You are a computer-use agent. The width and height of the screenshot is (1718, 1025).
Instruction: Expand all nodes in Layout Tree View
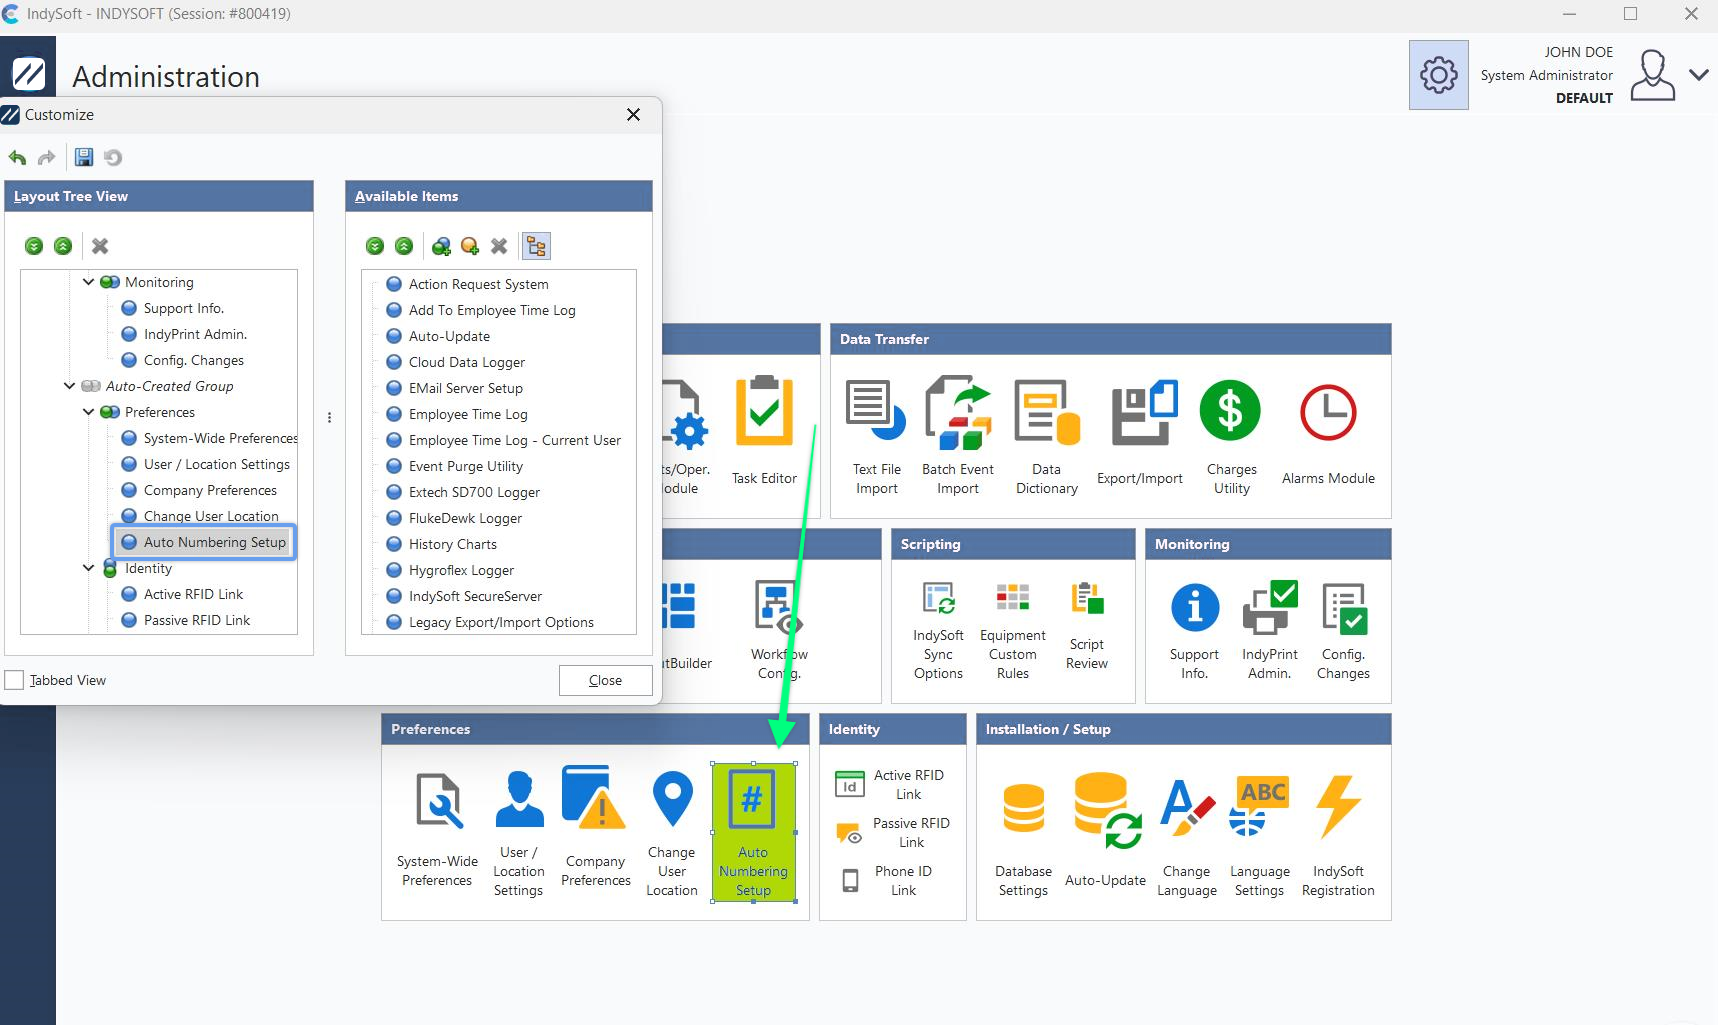click(34, 246)
